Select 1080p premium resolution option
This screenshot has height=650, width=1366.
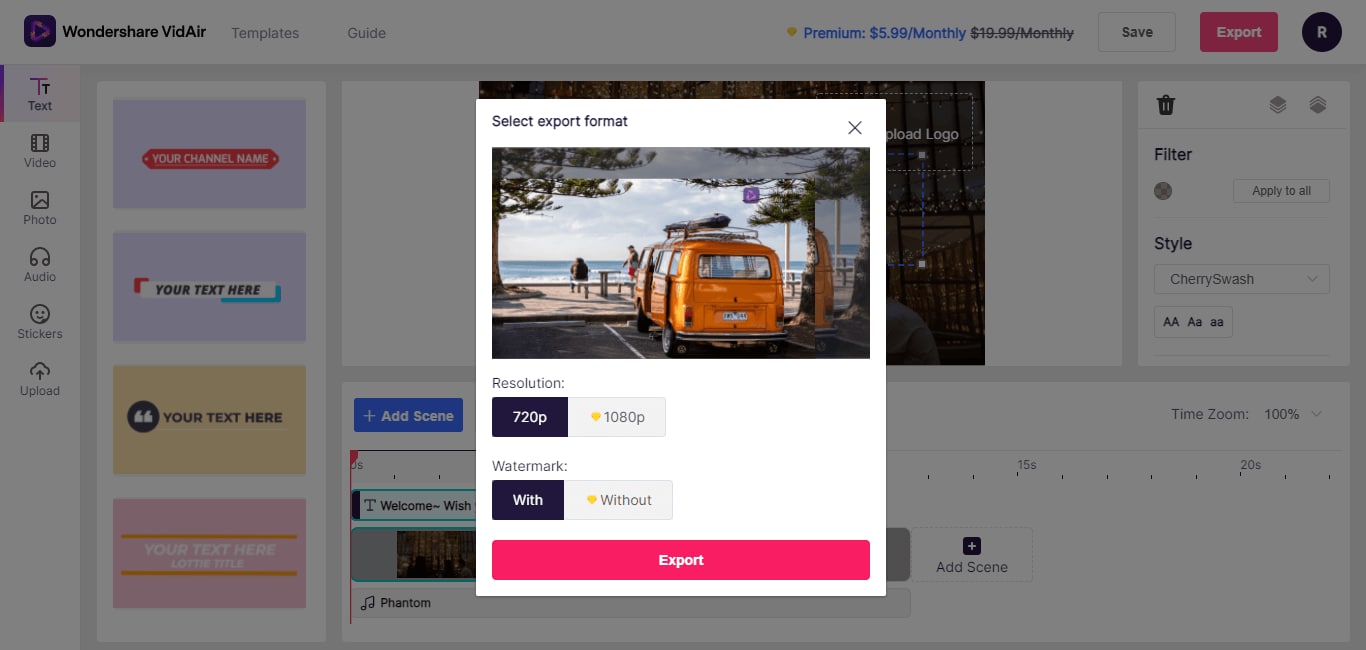point(617,417)
